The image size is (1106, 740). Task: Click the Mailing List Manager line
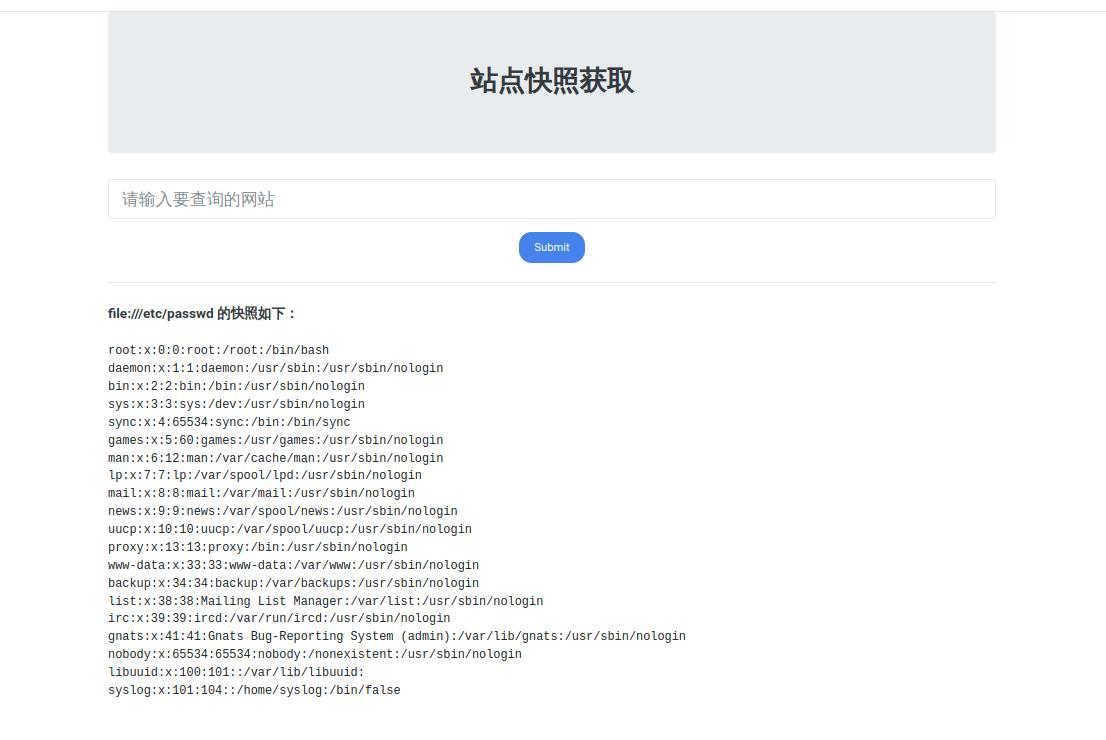pos(325,602)
